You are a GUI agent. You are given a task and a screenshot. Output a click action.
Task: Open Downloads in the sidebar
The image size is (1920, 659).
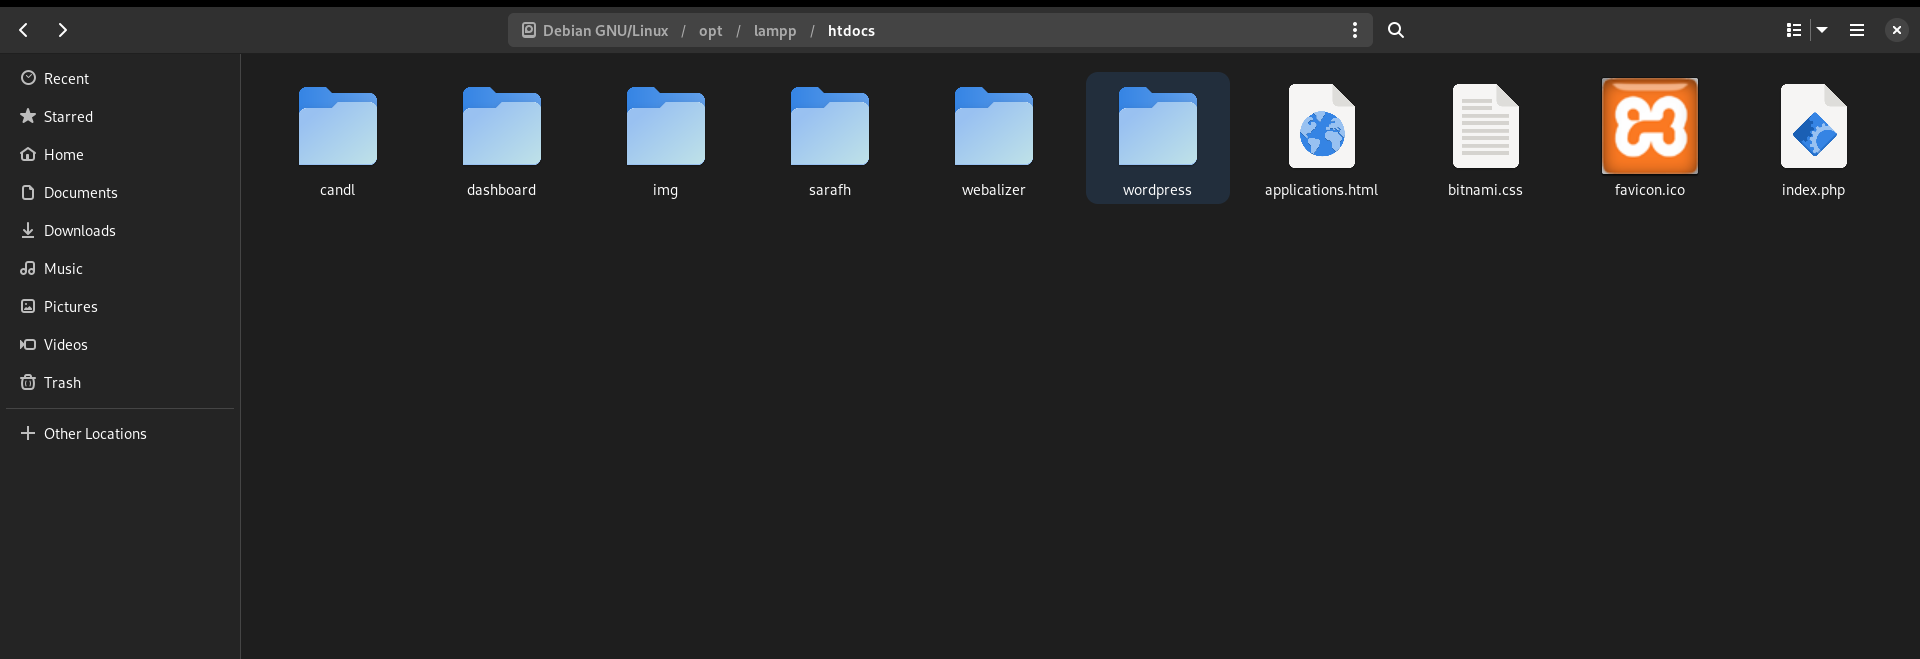point(120,230)
